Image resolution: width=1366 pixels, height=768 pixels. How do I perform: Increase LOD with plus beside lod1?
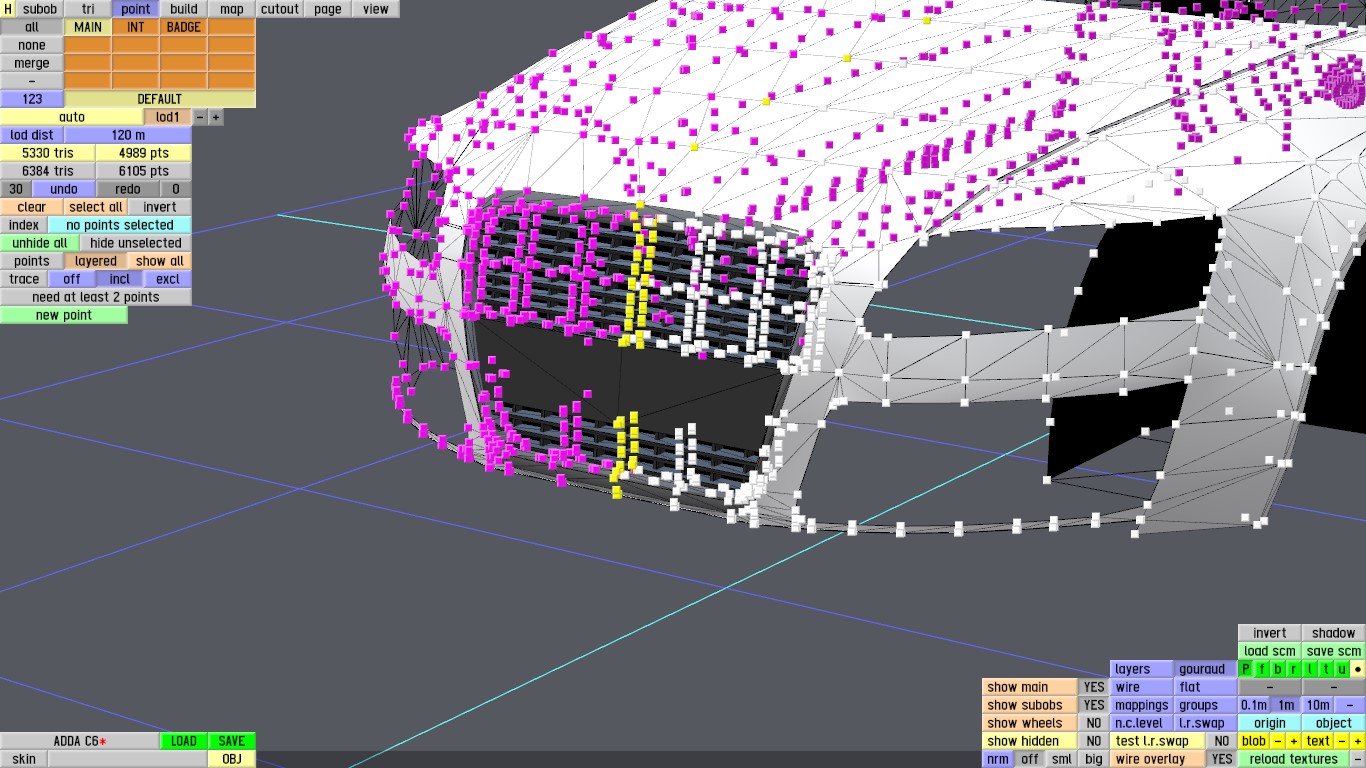click(x=216, y=117)
